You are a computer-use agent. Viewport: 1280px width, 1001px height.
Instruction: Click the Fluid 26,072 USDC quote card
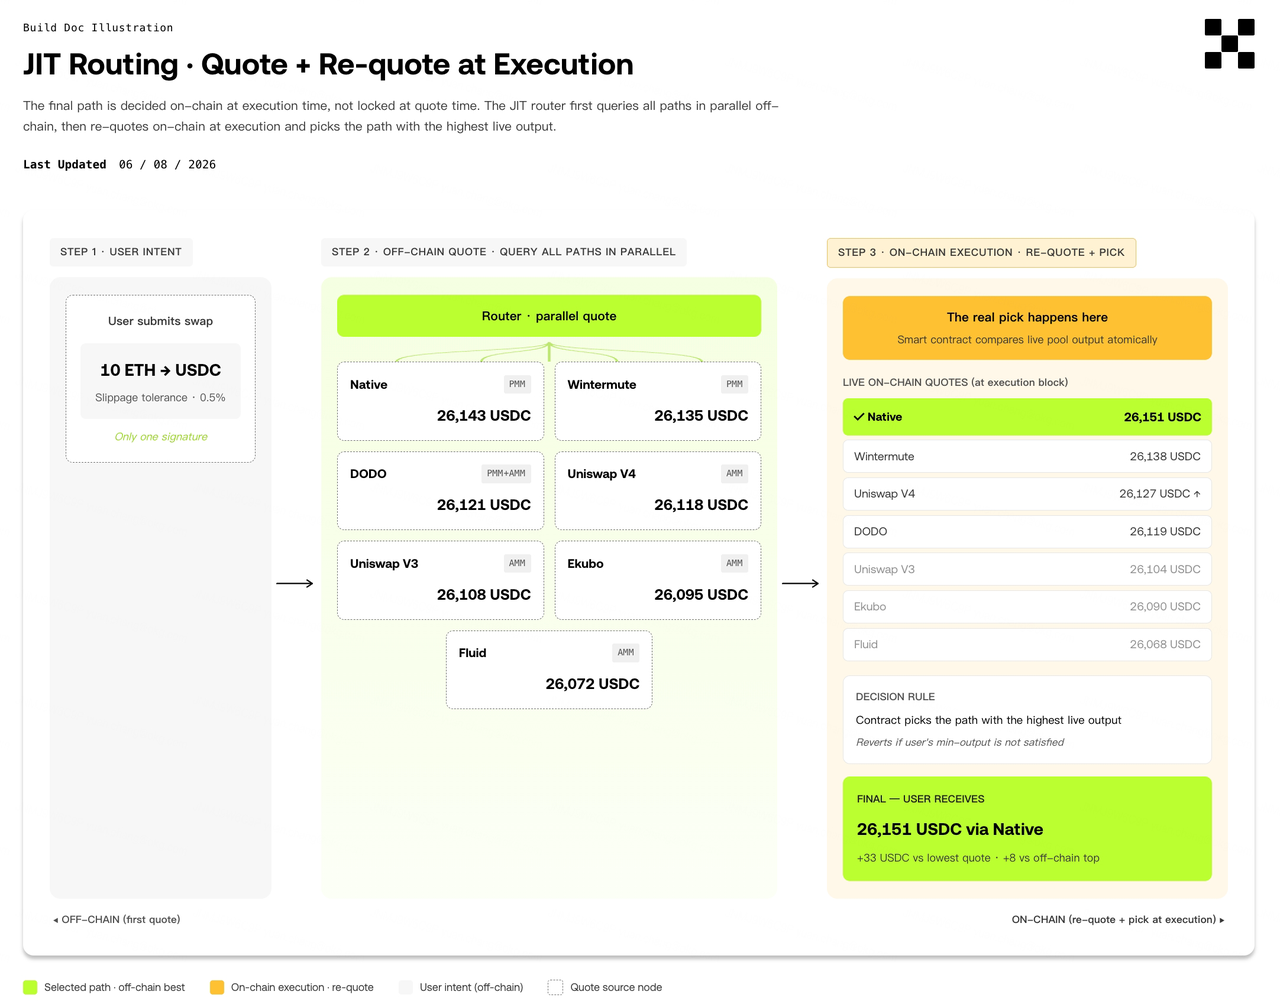point(549,670)
